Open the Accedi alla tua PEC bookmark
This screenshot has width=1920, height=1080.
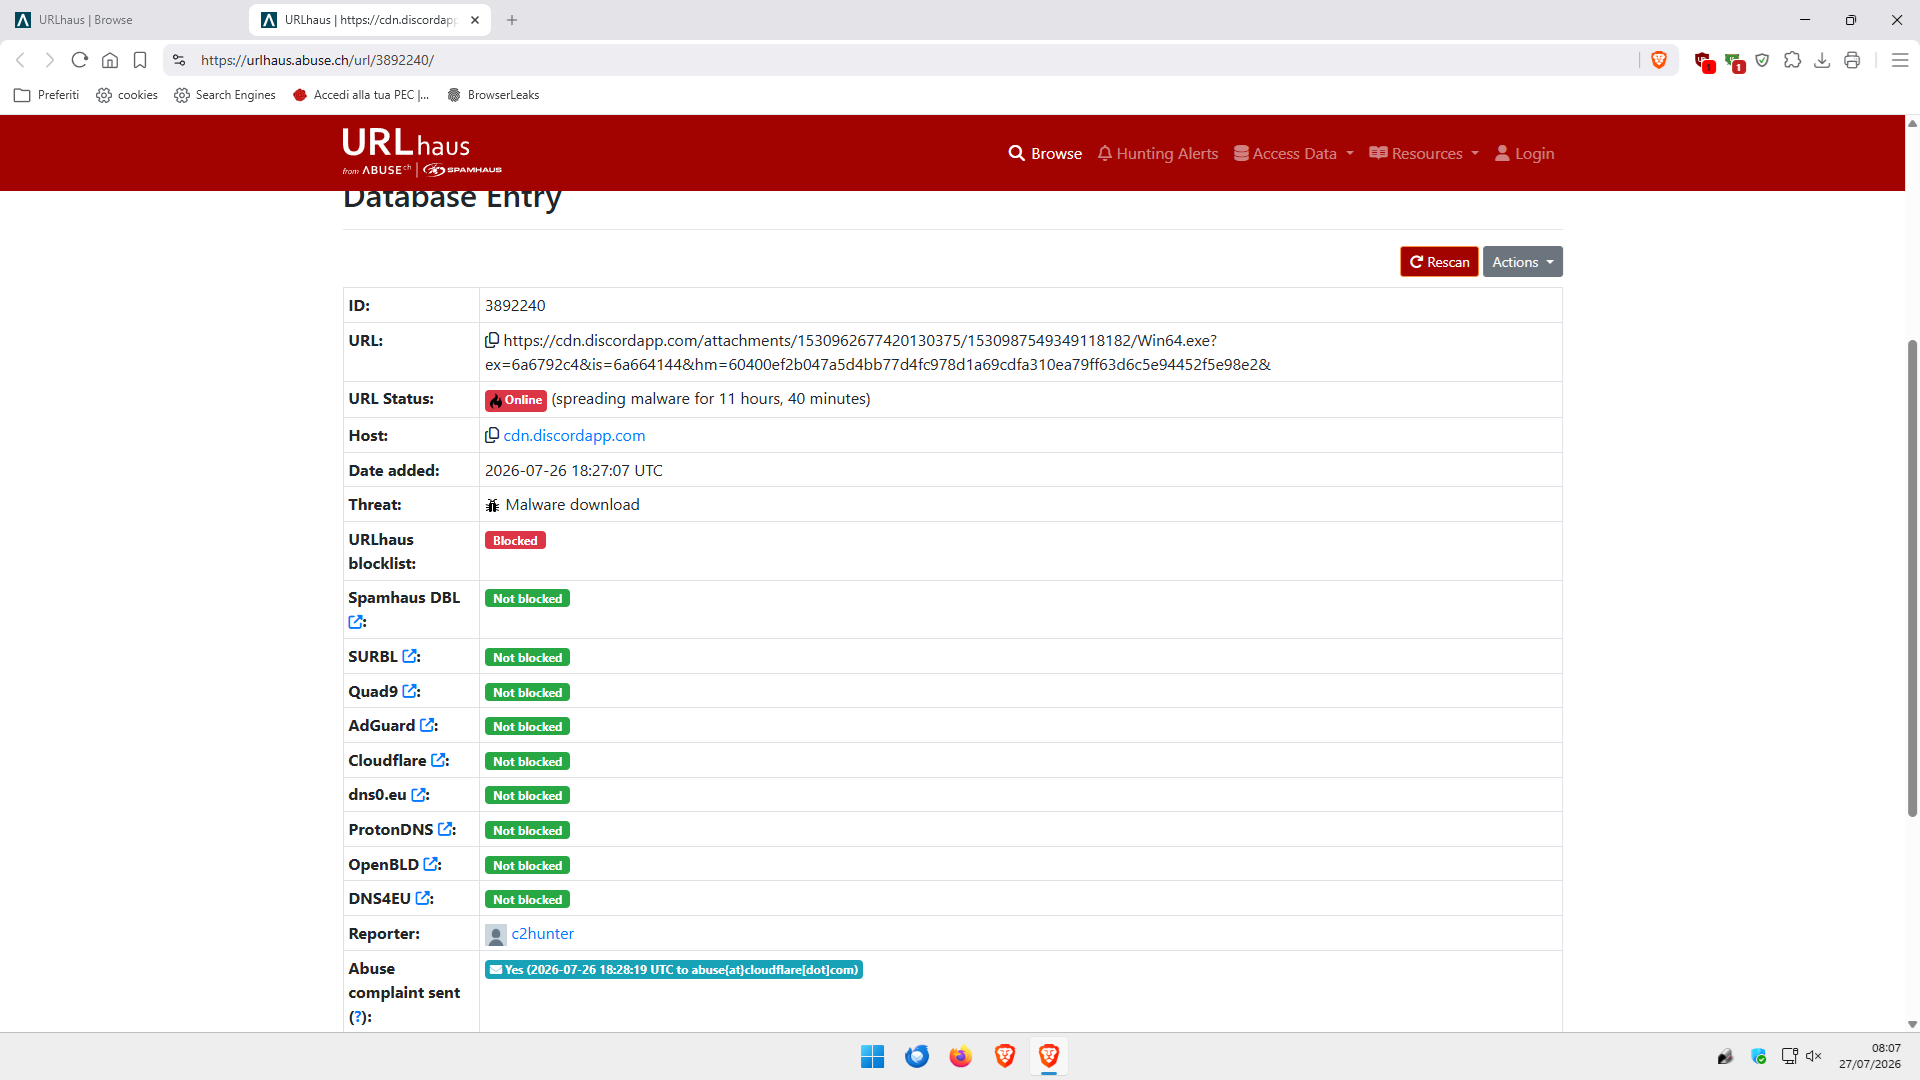[x=361, y=95]
